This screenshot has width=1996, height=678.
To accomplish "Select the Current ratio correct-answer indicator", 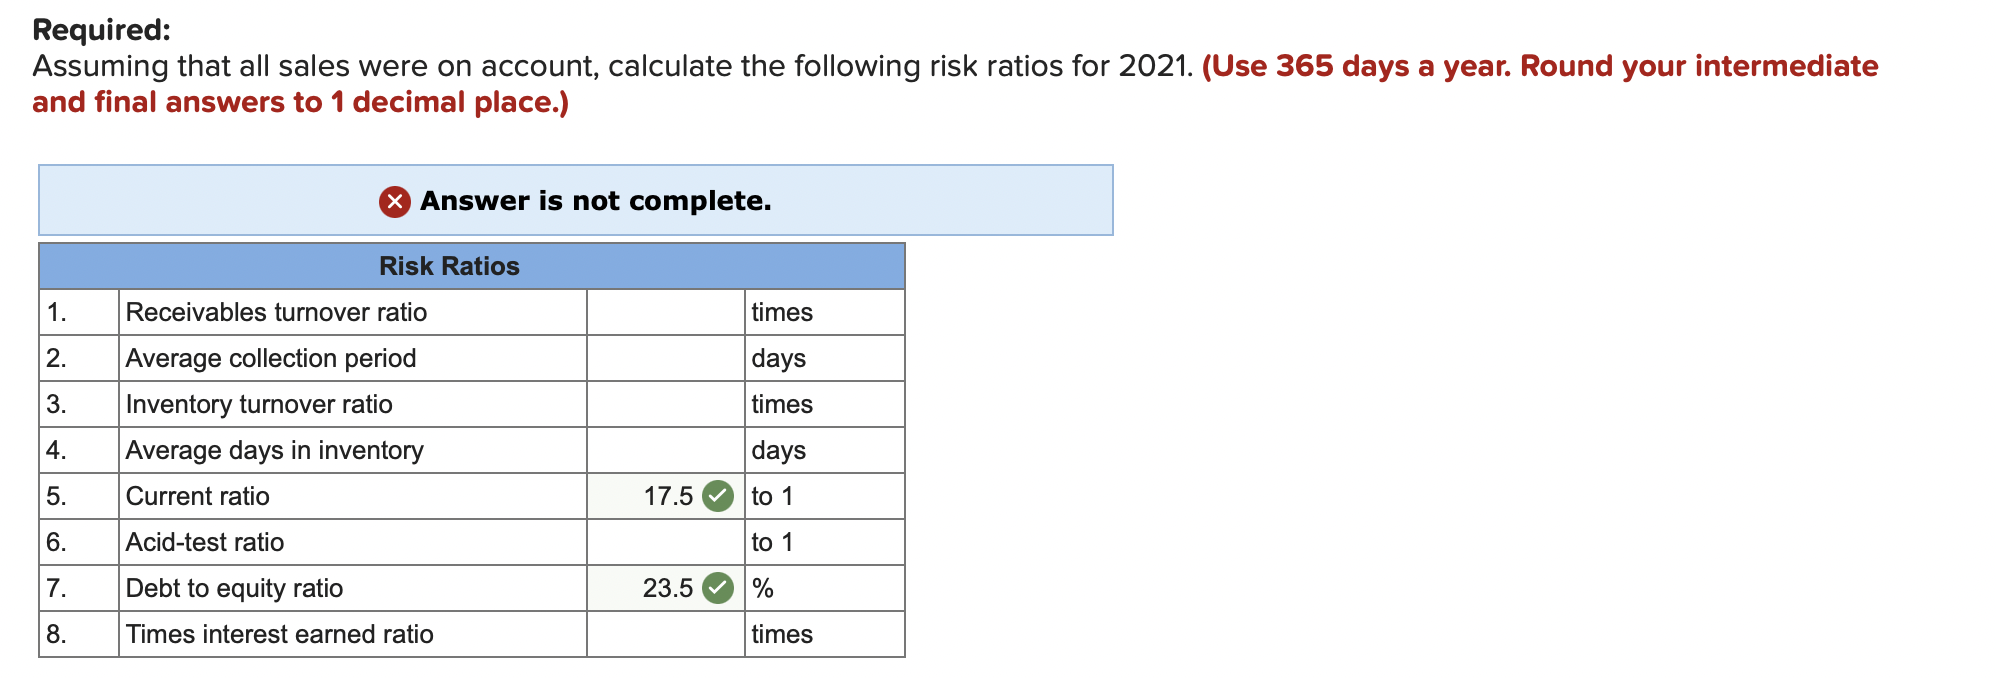I will [716, 495].
